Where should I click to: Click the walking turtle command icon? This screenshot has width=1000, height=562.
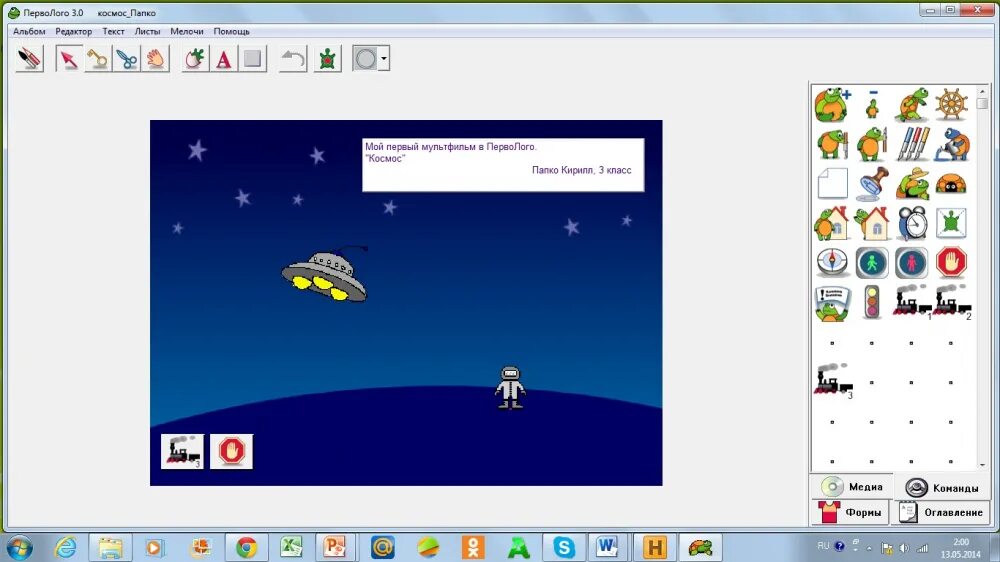[912, 105]
